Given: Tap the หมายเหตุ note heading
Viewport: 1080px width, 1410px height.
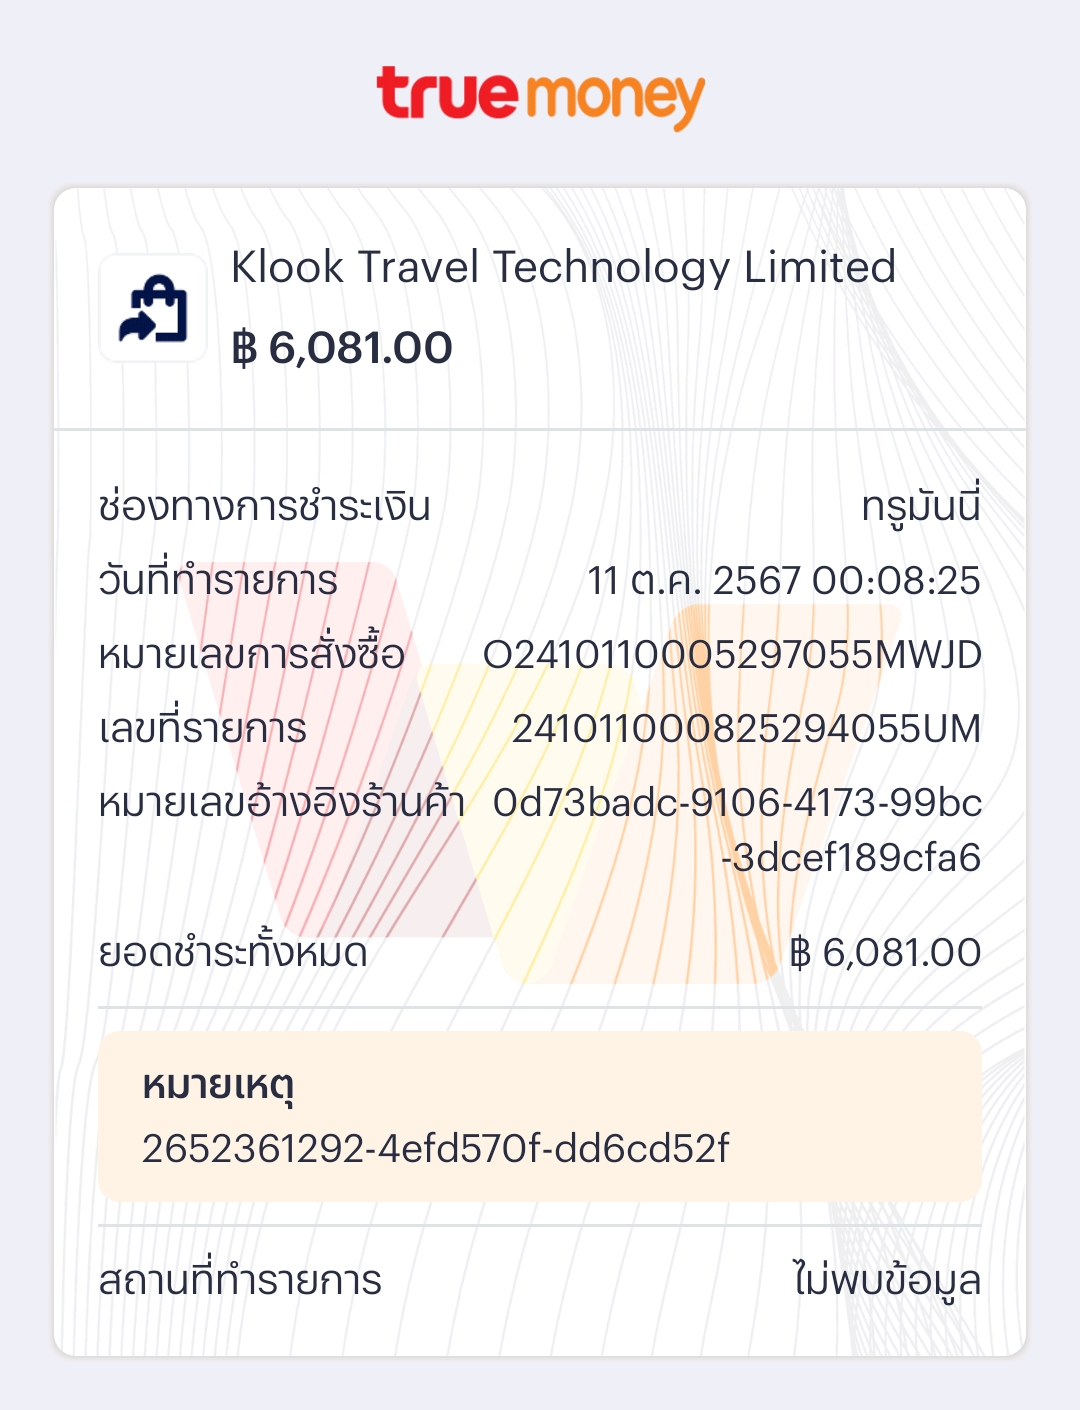Looking at the screenshot, I should click(218, 1085).
